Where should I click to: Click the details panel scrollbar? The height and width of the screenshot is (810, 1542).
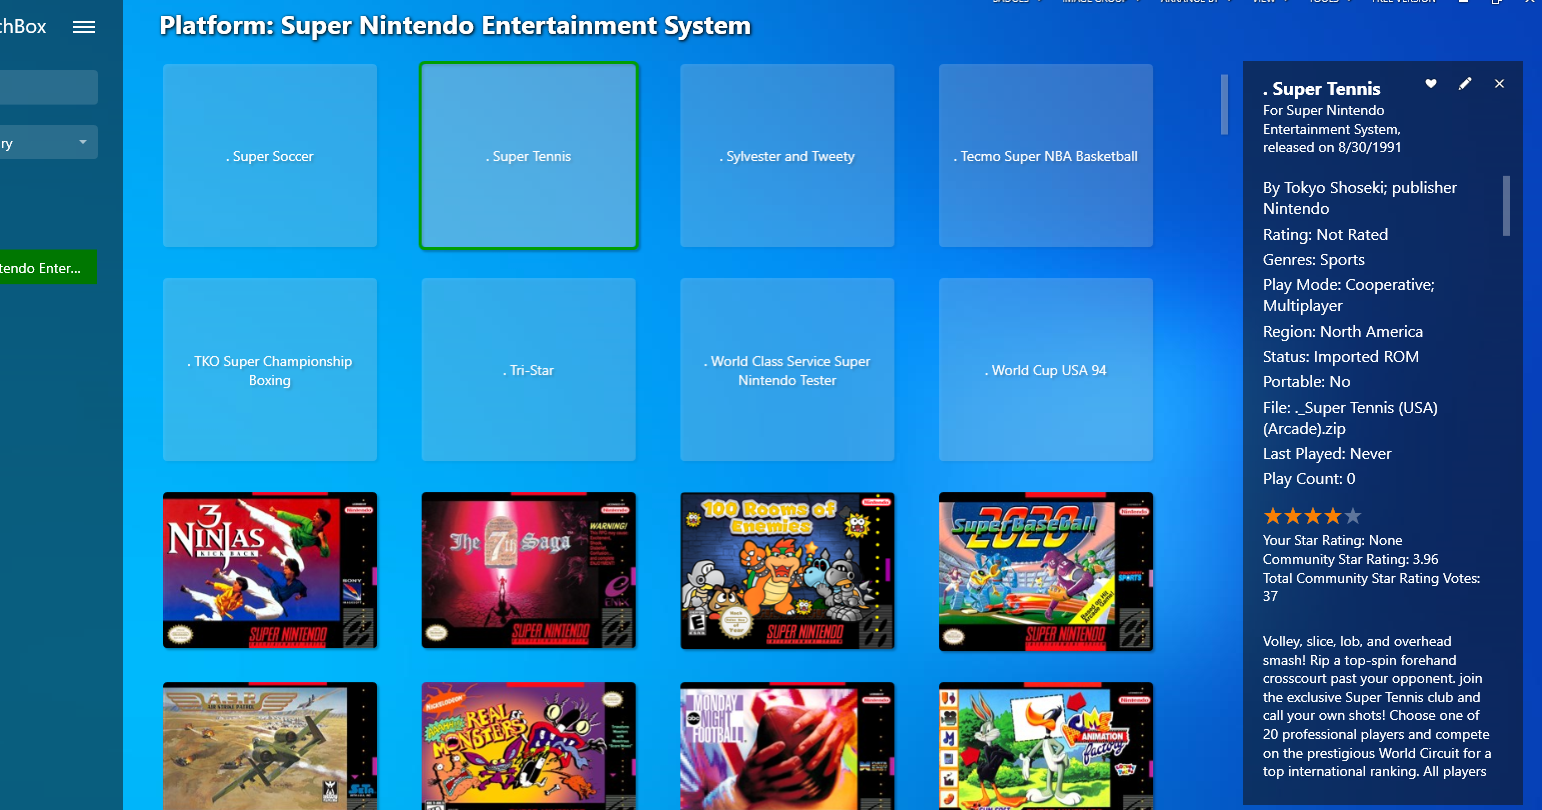click(x=1506, y=206)
